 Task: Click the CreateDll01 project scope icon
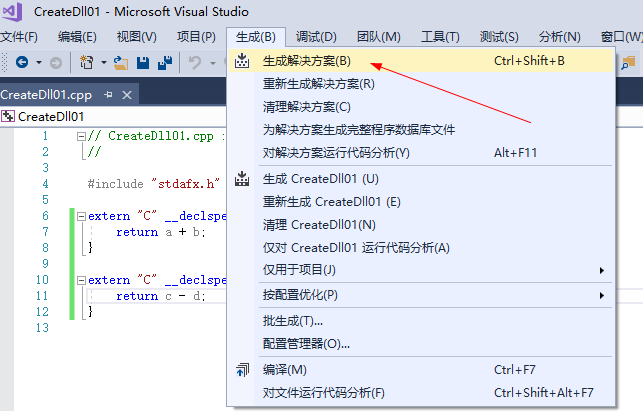pyautogui.click(x=8, y=116)
